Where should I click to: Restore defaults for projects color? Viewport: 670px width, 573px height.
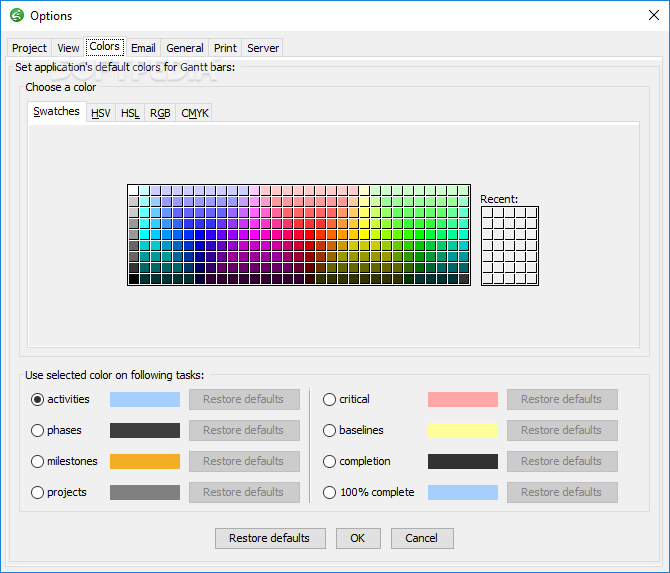tap(244, 493)
